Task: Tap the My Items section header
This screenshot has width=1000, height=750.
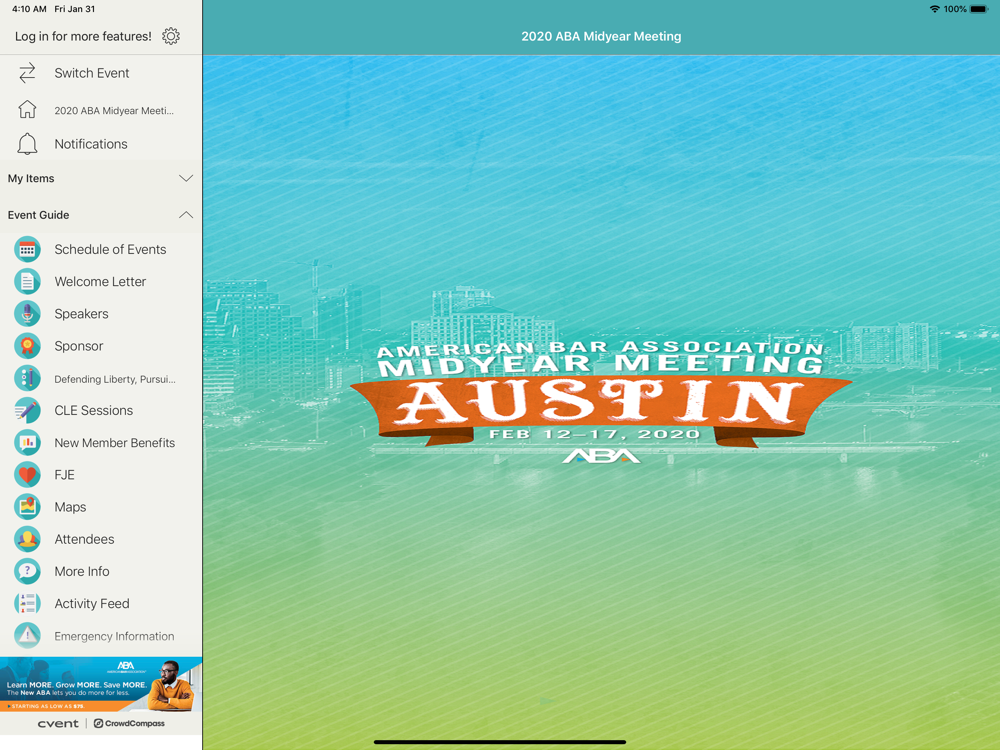Action: point(101,178)
